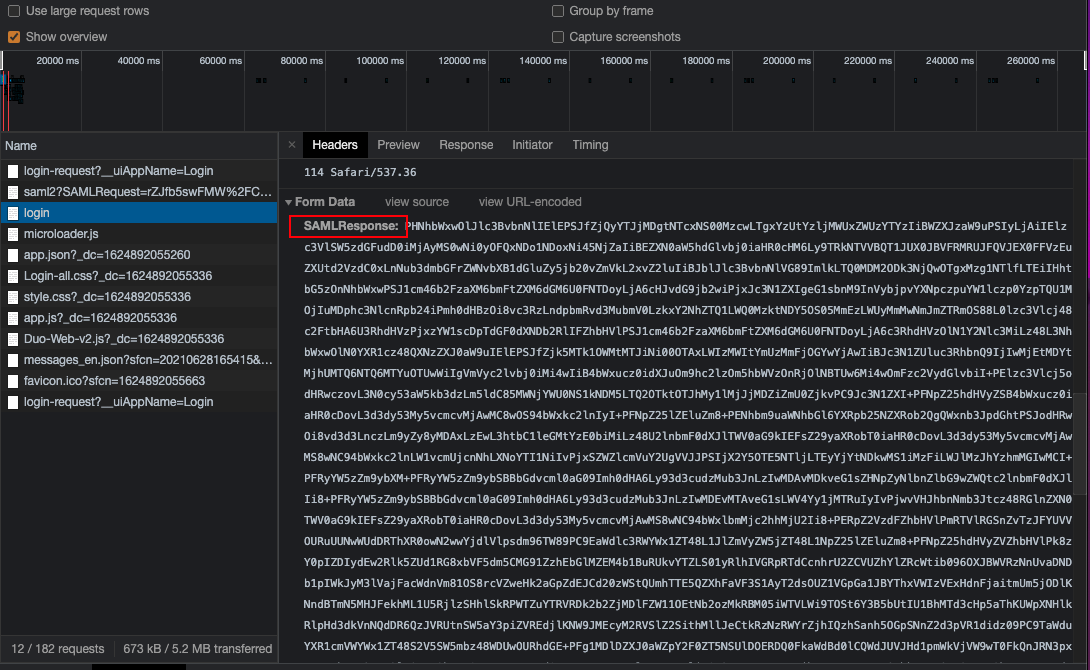The width and height of the screenshot is (1090, 670).
Task: Click the file icon next to favicon.ico
Action: pyautogui.click(x=13, y=381)
